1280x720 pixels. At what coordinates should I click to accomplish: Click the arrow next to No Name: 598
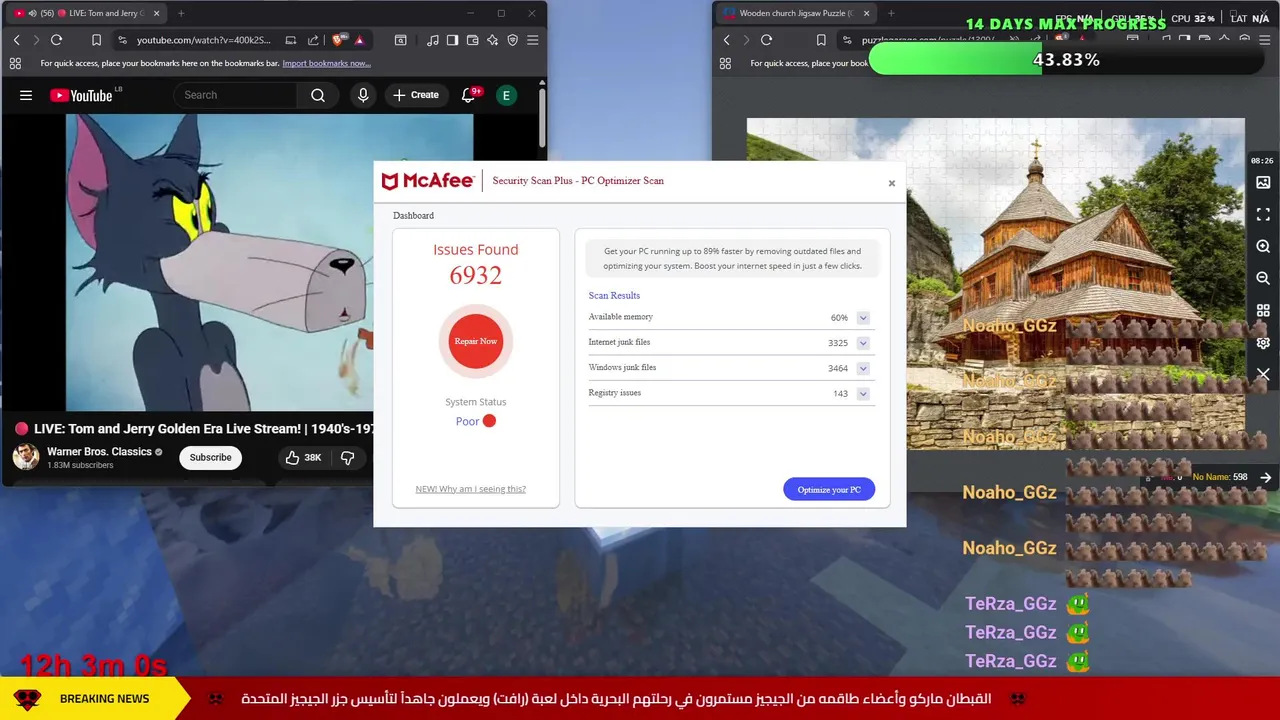pos(1266,477)
